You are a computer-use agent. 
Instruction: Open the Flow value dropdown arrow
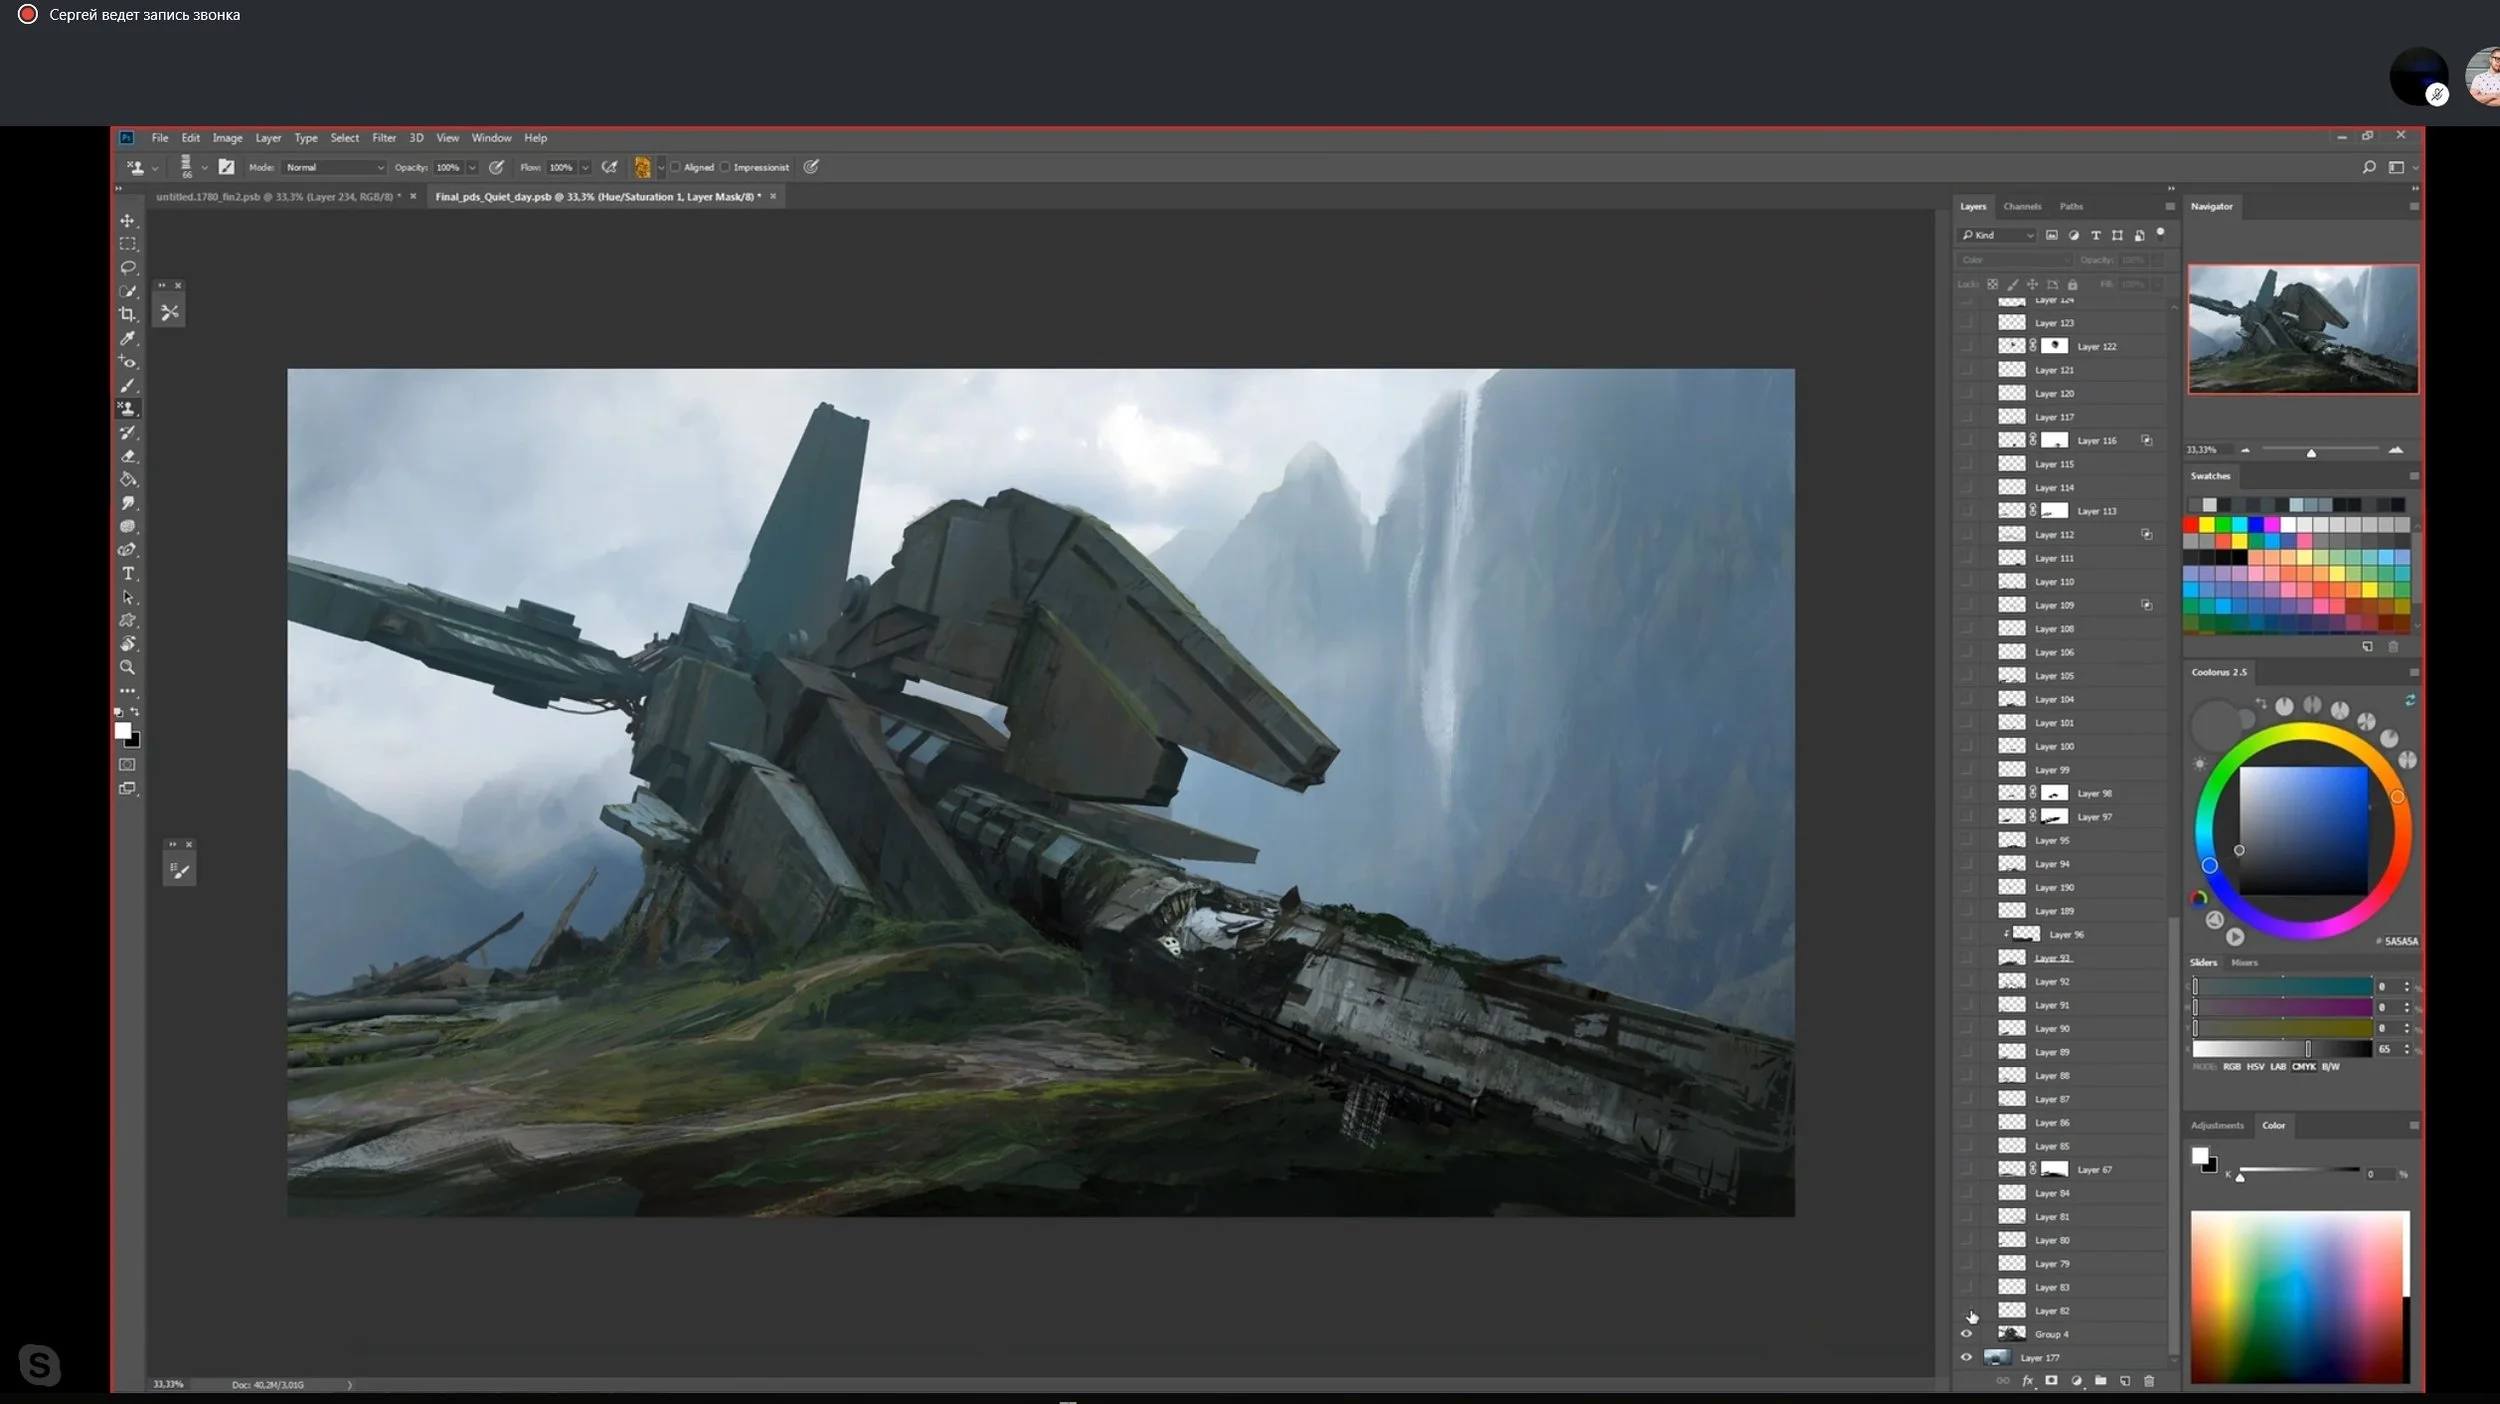click(585, 167)
